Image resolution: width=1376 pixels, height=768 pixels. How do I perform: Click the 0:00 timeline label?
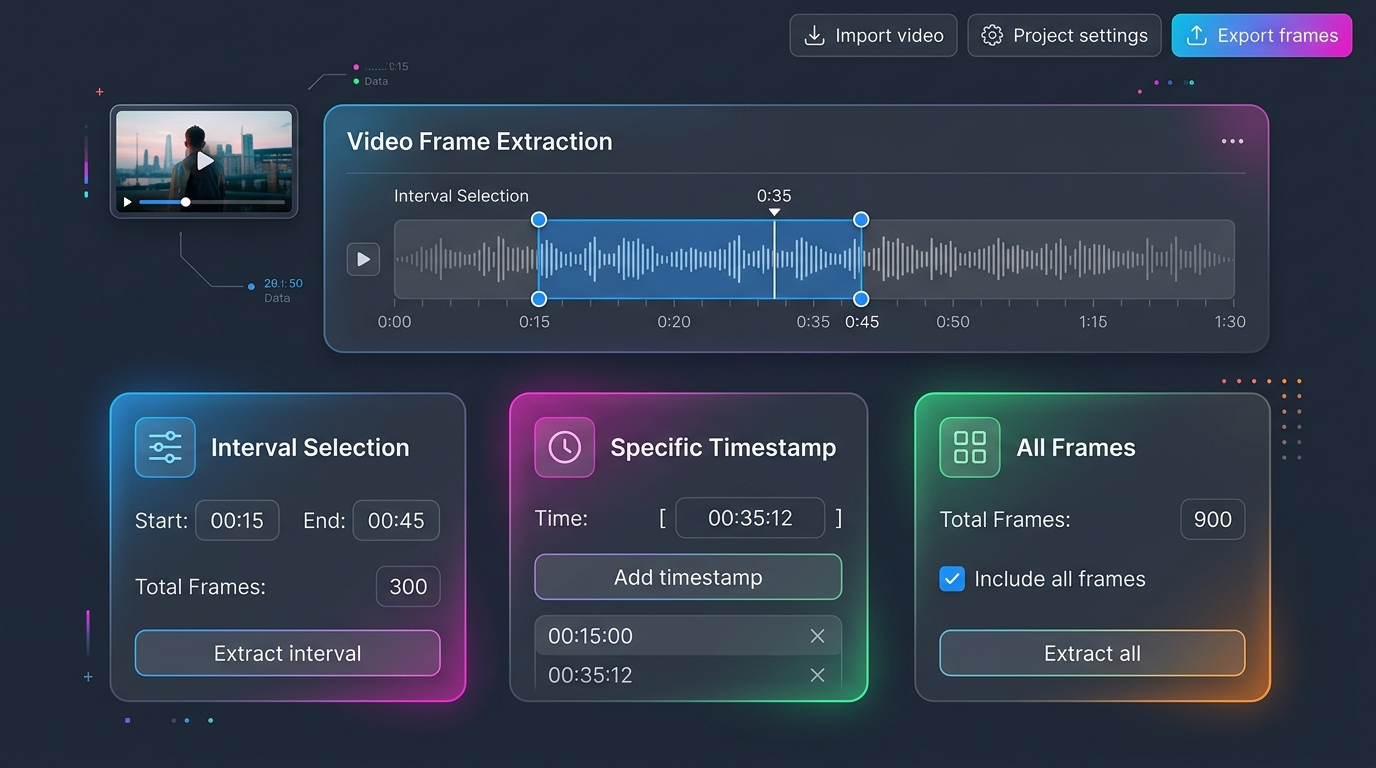pos(394,322)
